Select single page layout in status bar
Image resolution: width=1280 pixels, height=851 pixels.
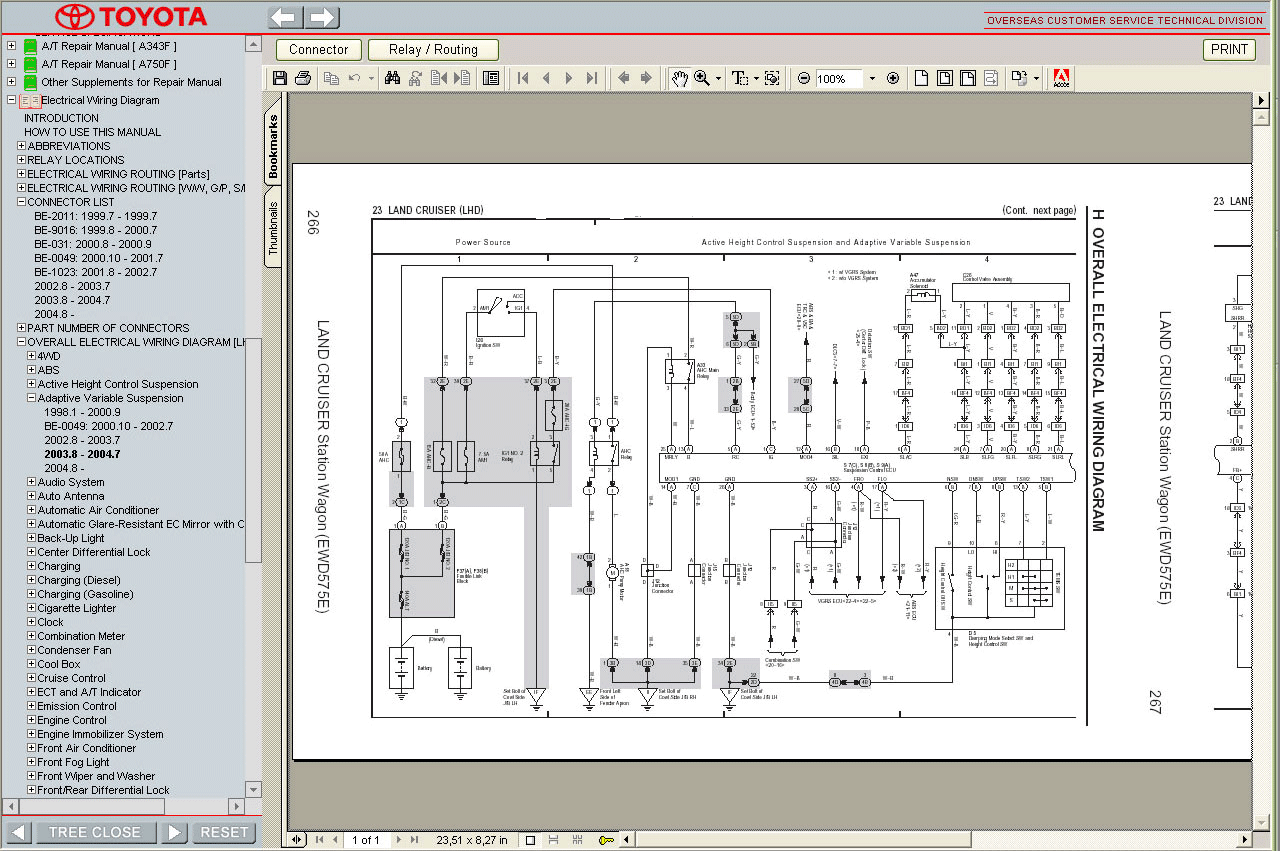[x=530, y=840]
